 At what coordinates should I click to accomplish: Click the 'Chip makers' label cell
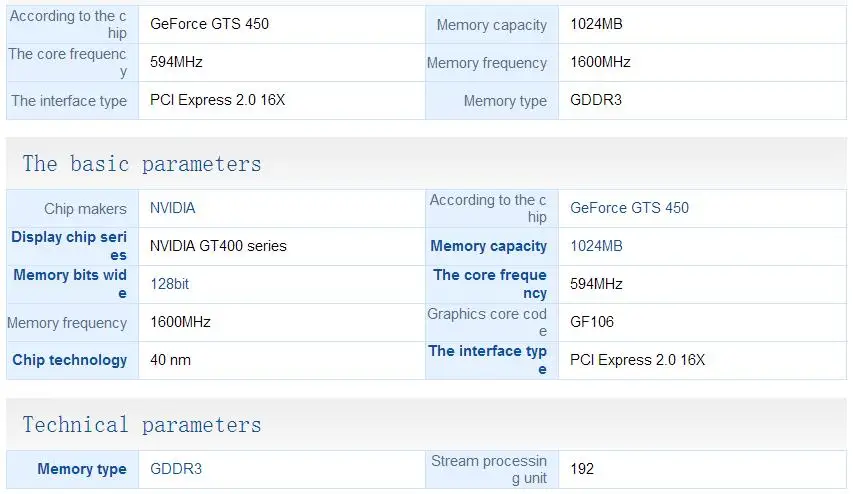[x=72, y=208]
